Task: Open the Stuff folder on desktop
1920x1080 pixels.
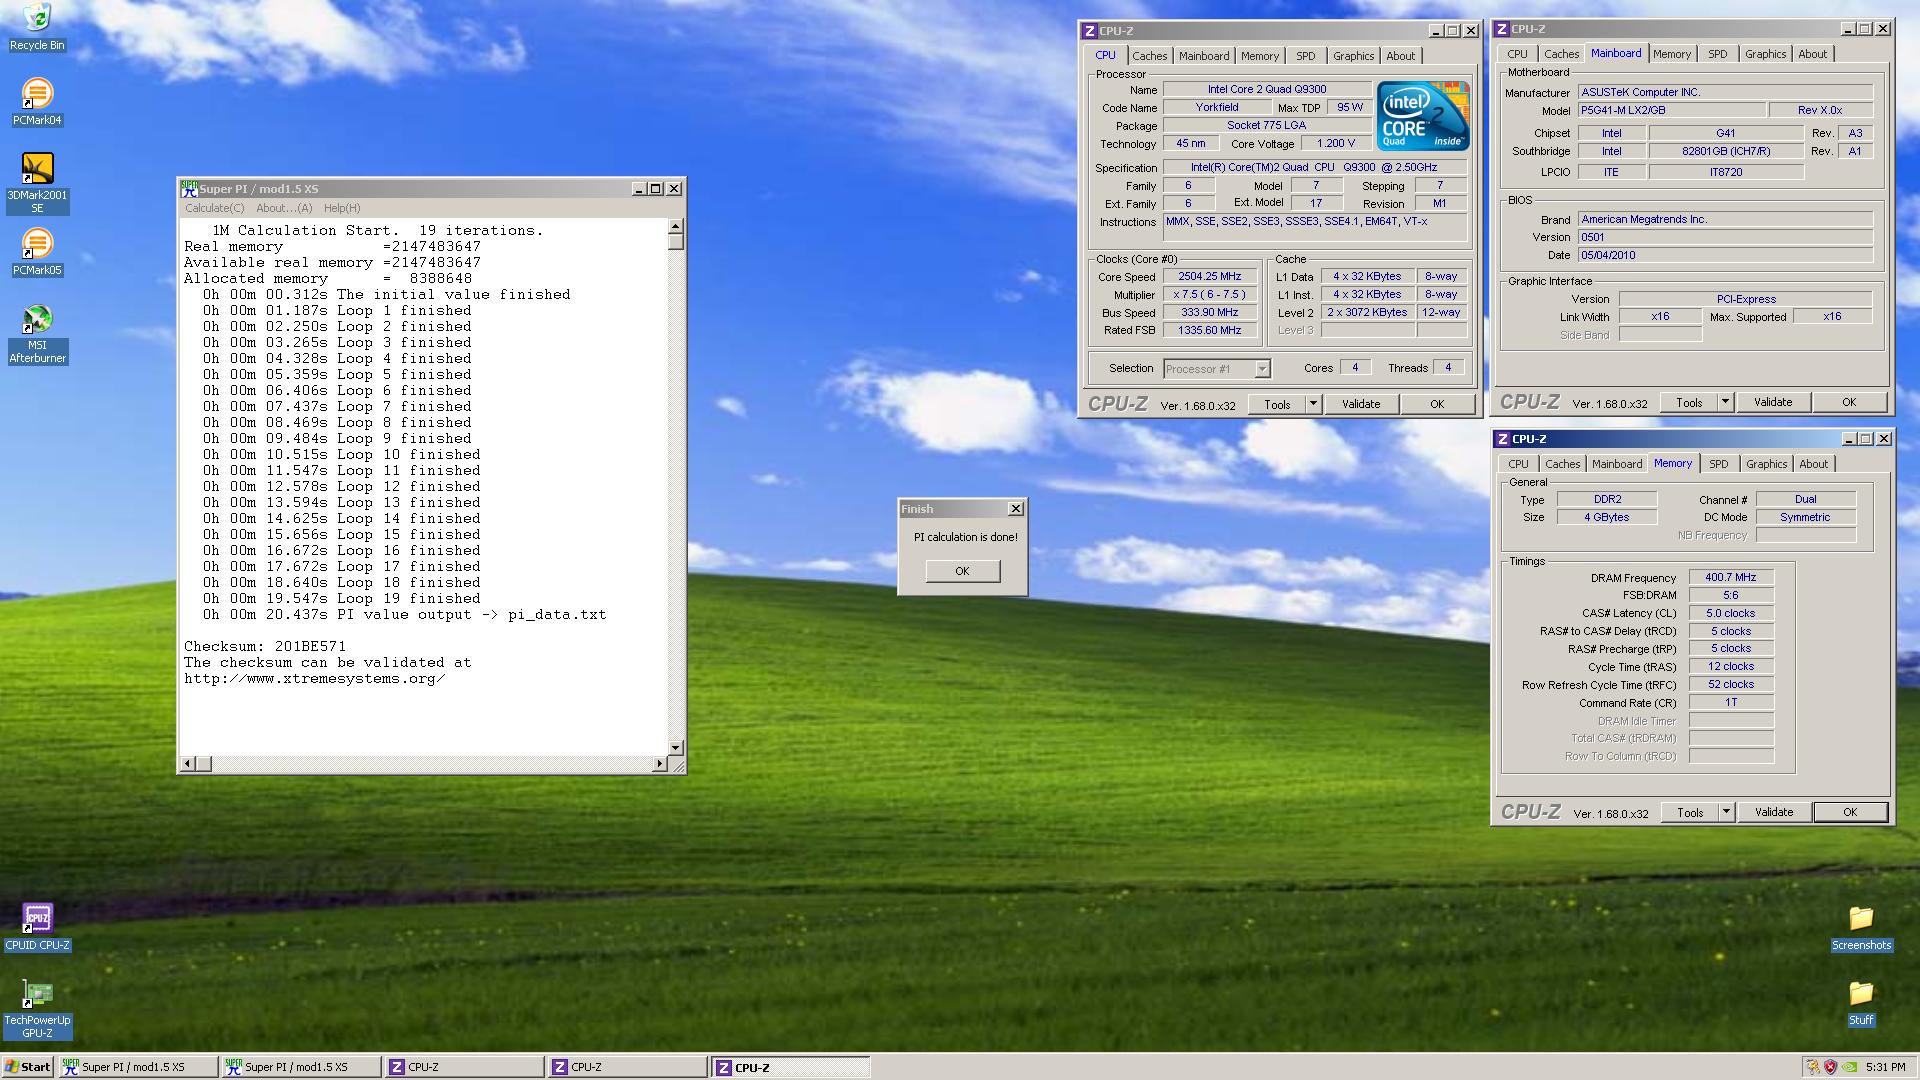Action: [x=1861, y=1002]
